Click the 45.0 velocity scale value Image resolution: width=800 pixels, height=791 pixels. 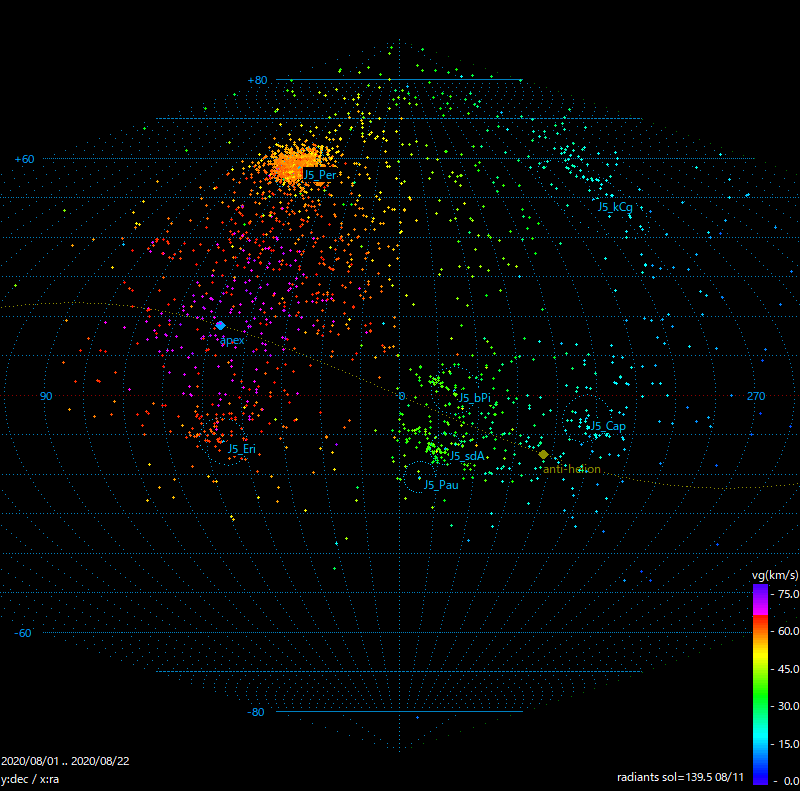788,669
